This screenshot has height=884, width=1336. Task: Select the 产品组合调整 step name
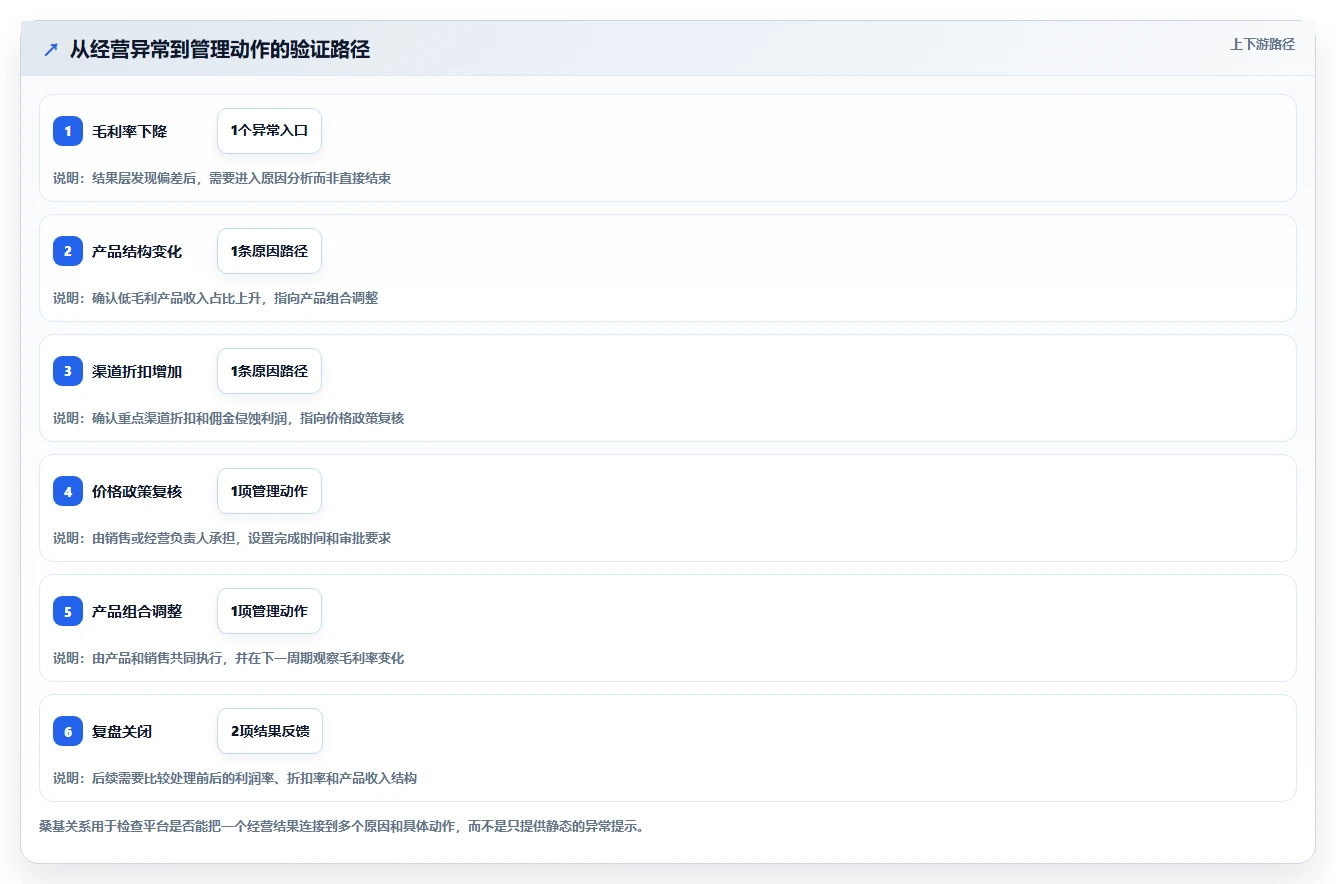[137, 611]
